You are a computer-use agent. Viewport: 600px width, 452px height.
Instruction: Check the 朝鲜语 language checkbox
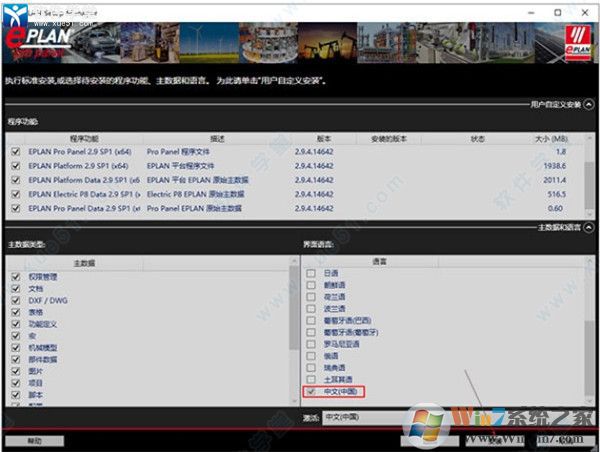pyautogui.click(x=311, y=285)
